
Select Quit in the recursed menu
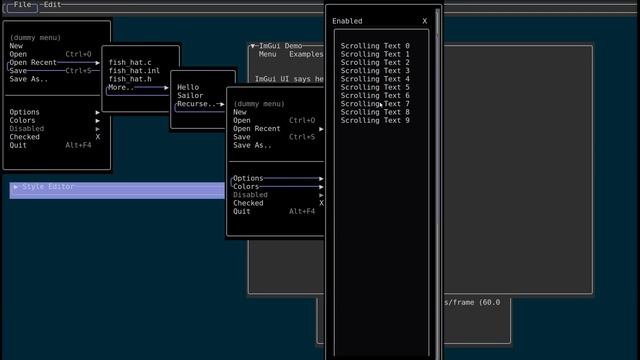278,211
